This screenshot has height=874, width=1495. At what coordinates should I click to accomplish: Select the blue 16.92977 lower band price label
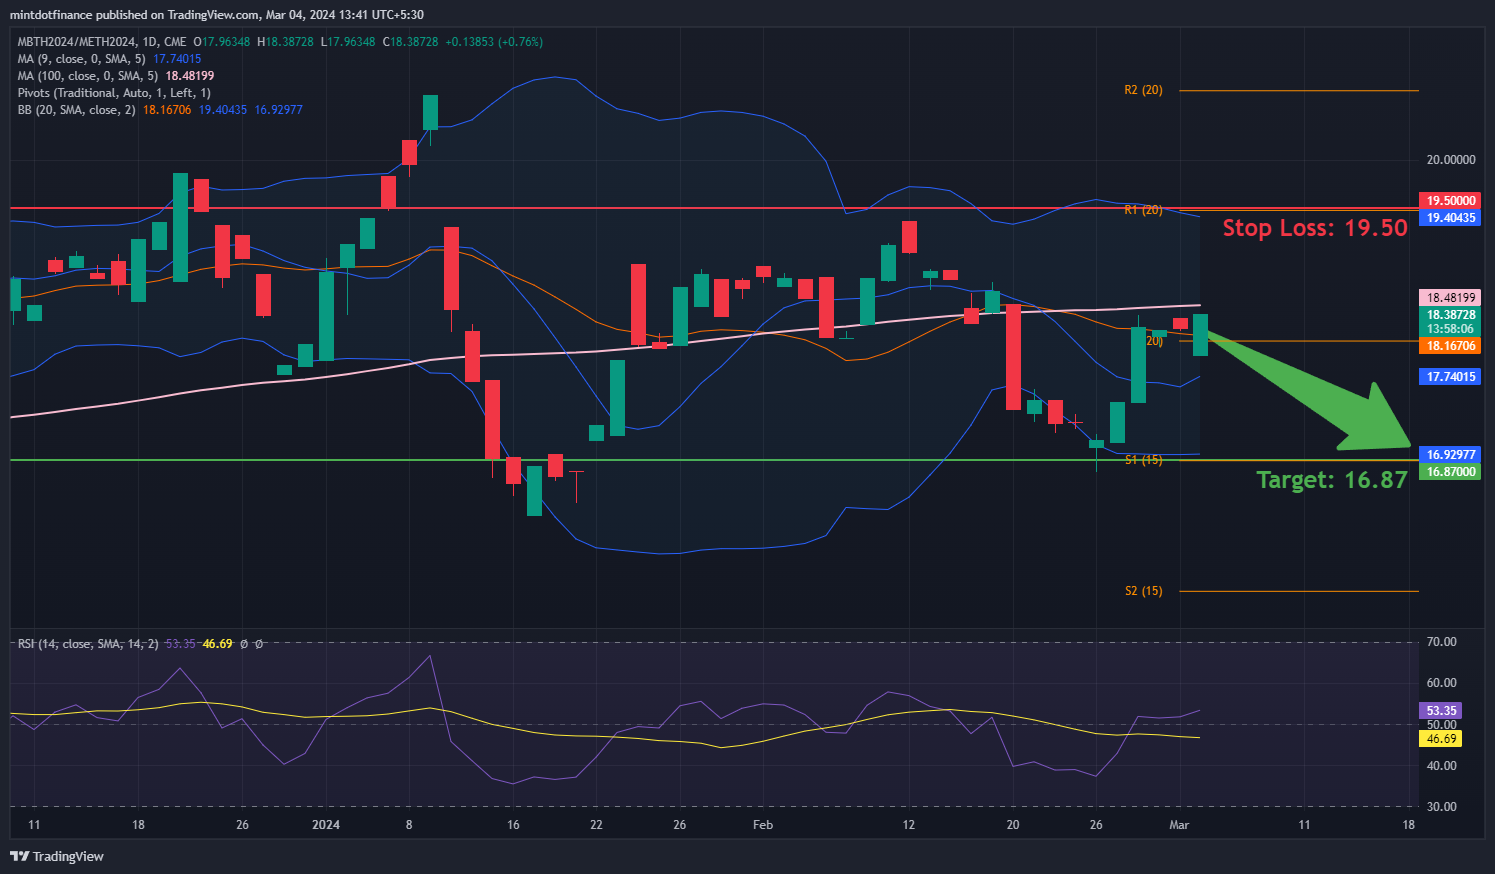pos(1451,455)
